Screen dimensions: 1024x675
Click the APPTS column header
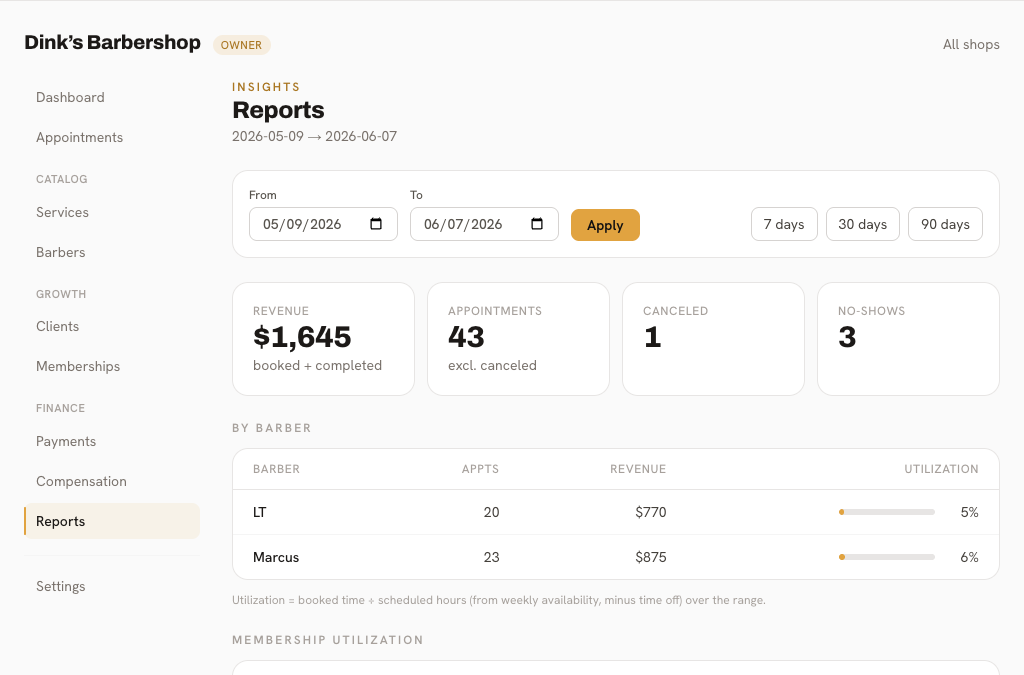(480, 469)
